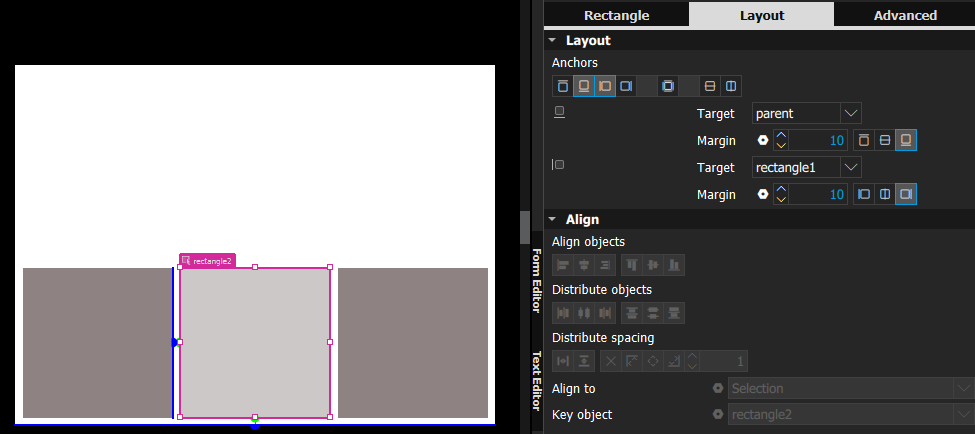Align objects to left edges
975x434 pixels.
[x=563, y=265]
